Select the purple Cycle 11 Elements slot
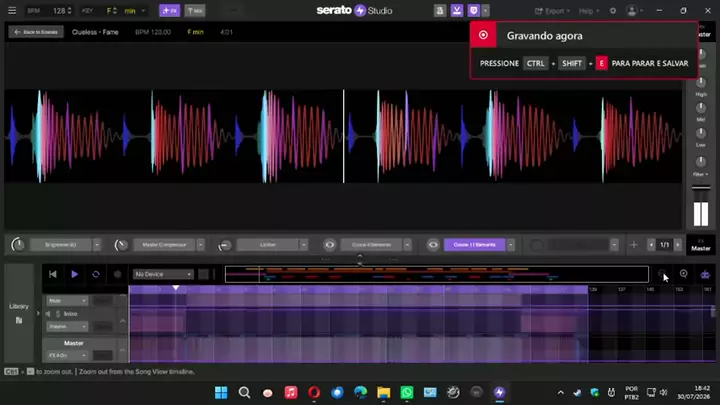This screenshot has height=405, width=720. [474, 245]
